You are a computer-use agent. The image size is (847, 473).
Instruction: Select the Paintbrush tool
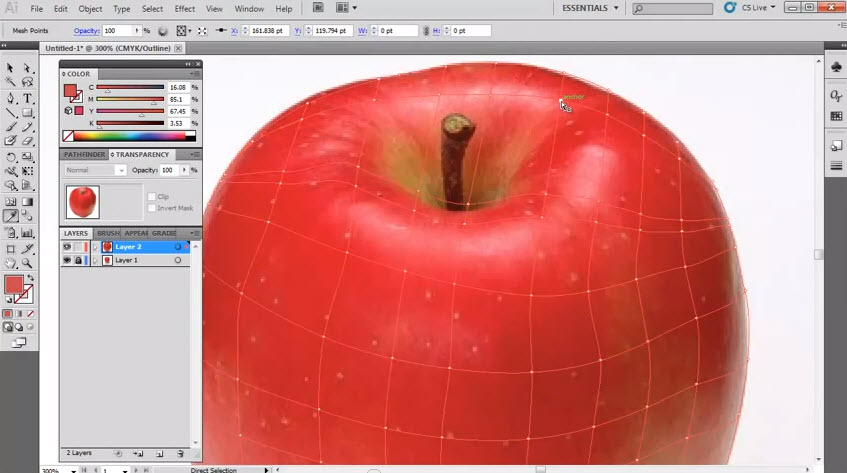pos(10,127)
